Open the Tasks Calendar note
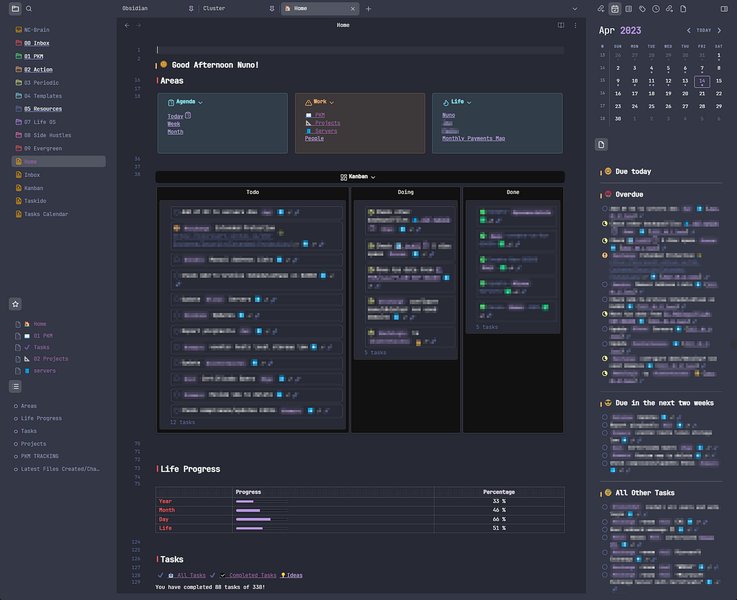Screen dimensions: 737x600 coord(46,214)
